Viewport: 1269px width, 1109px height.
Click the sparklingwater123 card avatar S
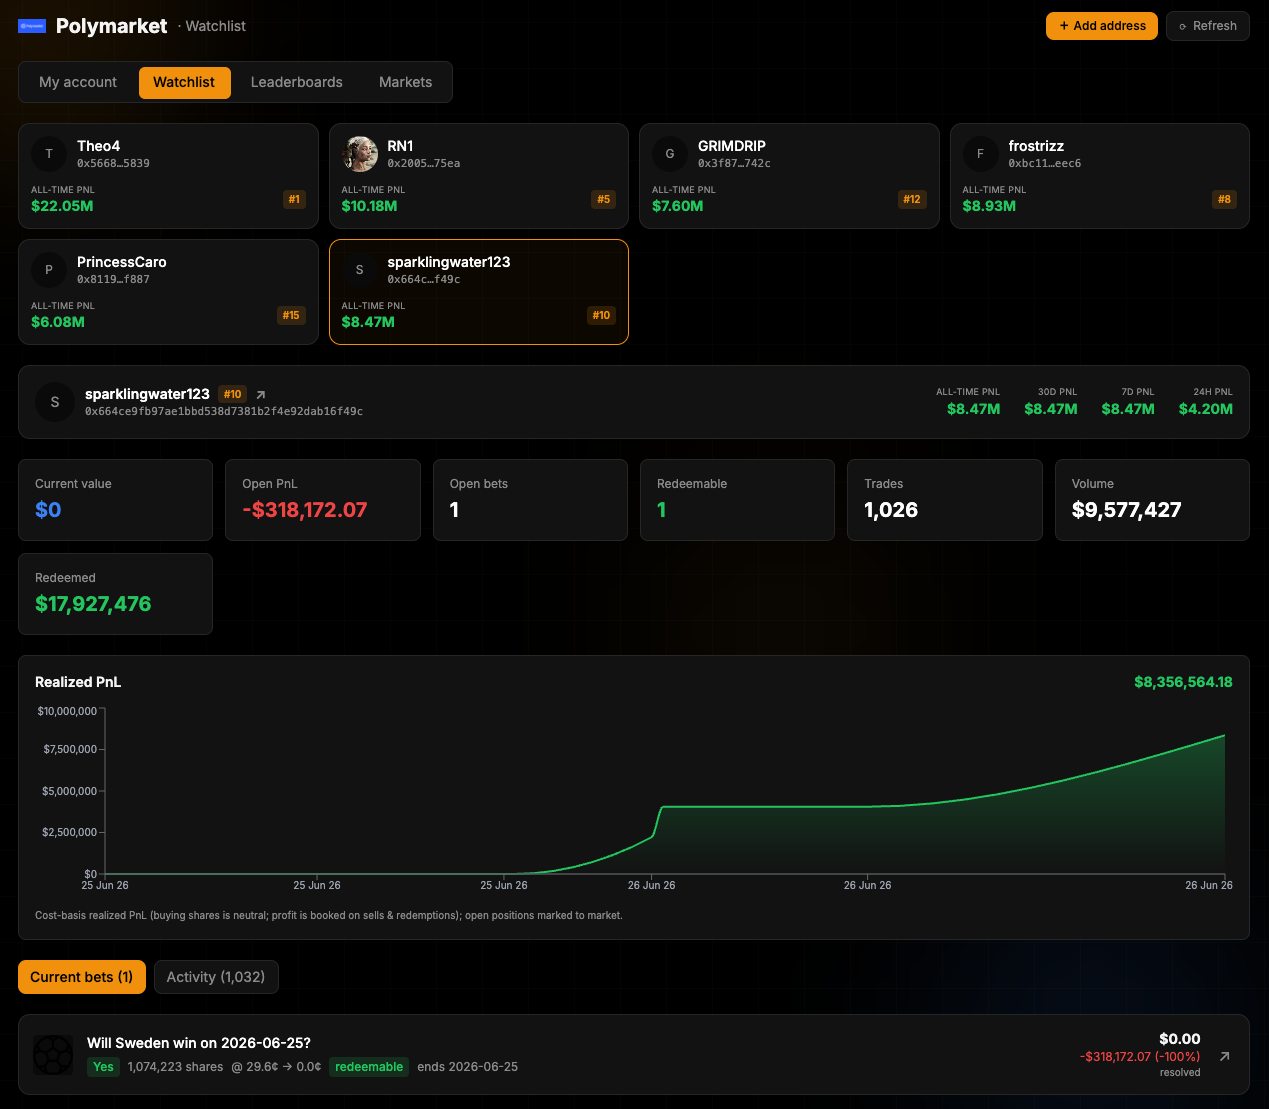(360, 270)
